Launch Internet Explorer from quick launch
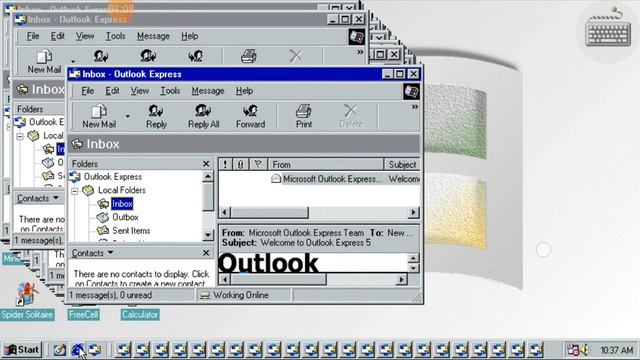 click(x=78, y=350)
